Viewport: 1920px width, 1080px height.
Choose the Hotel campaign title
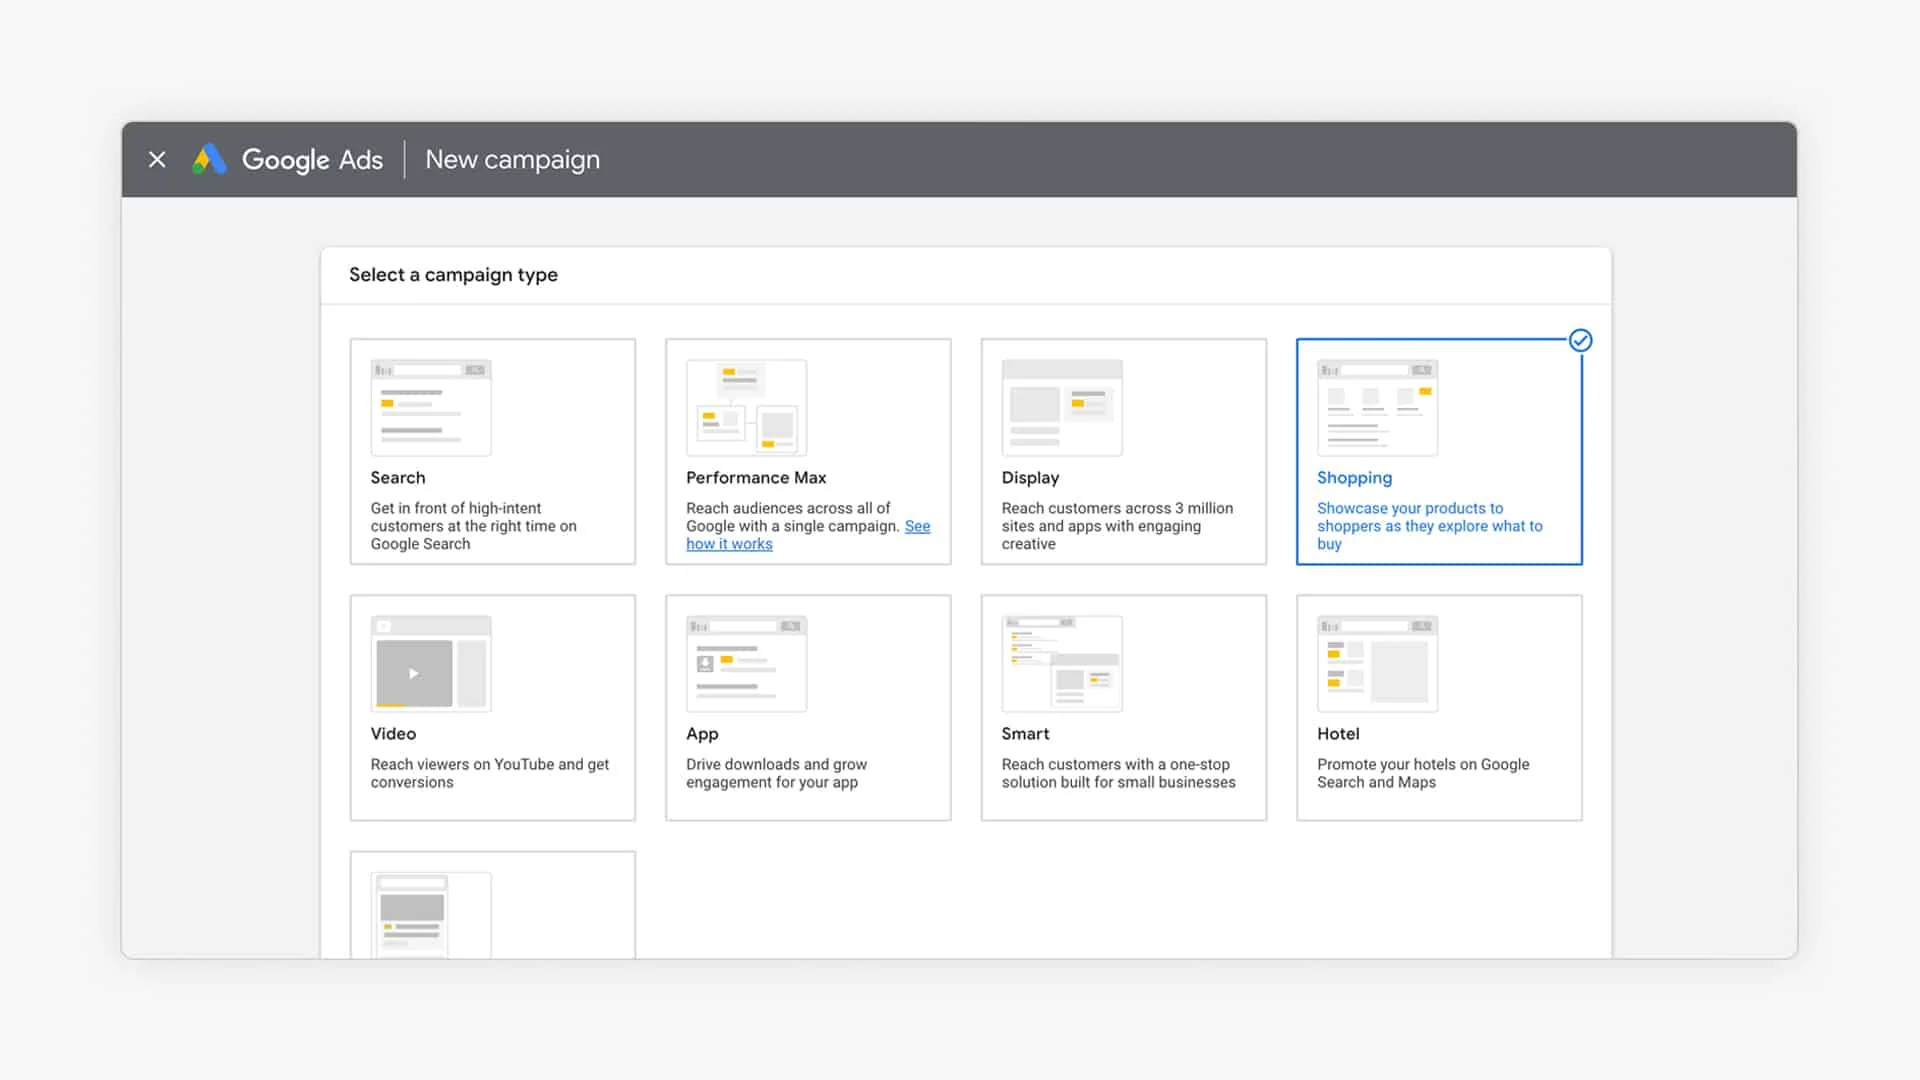[1338, 734]
